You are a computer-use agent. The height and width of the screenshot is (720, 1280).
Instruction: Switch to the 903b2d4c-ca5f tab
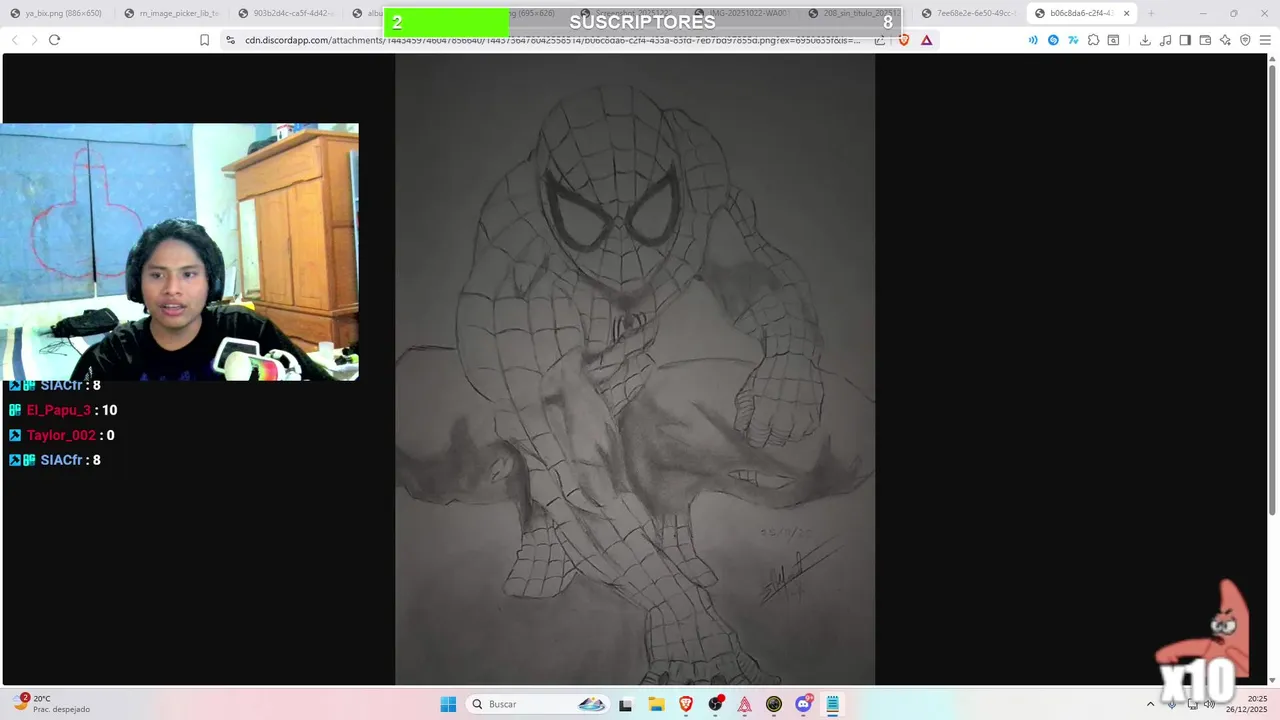tap(286, 13)
